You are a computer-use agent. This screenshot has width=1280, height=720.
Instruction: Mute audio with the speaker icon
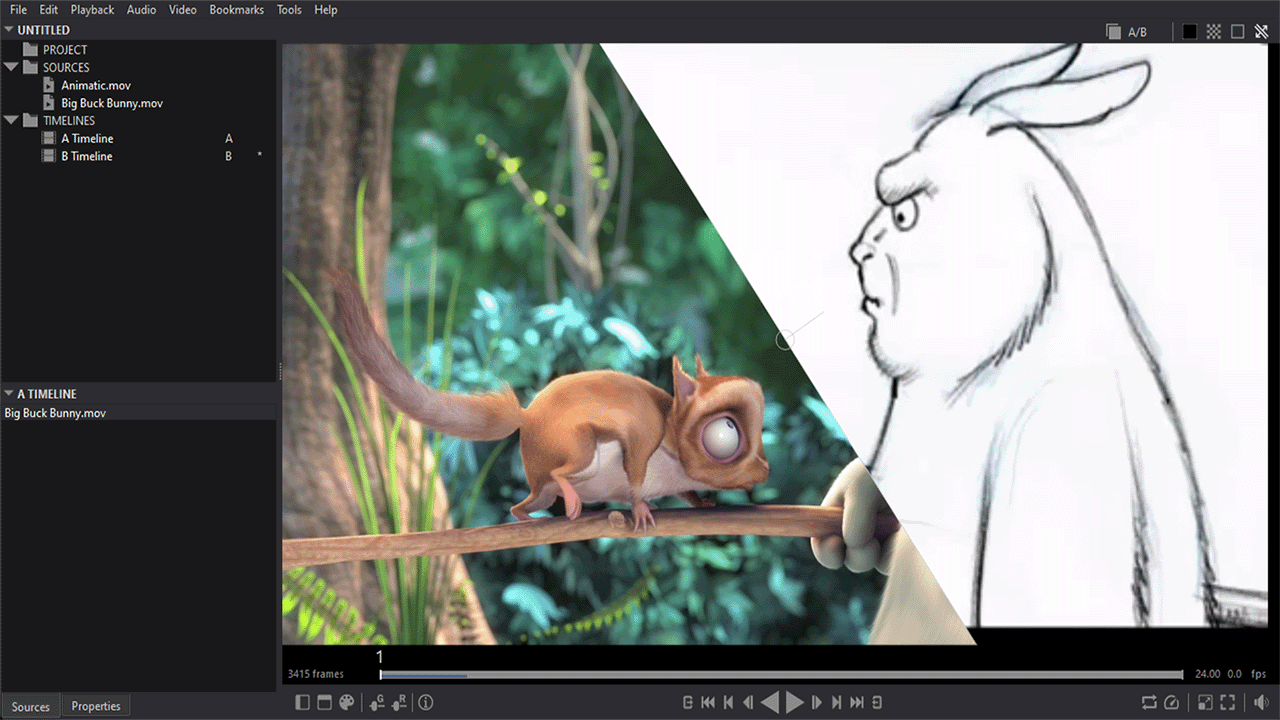click(1262, 703)
